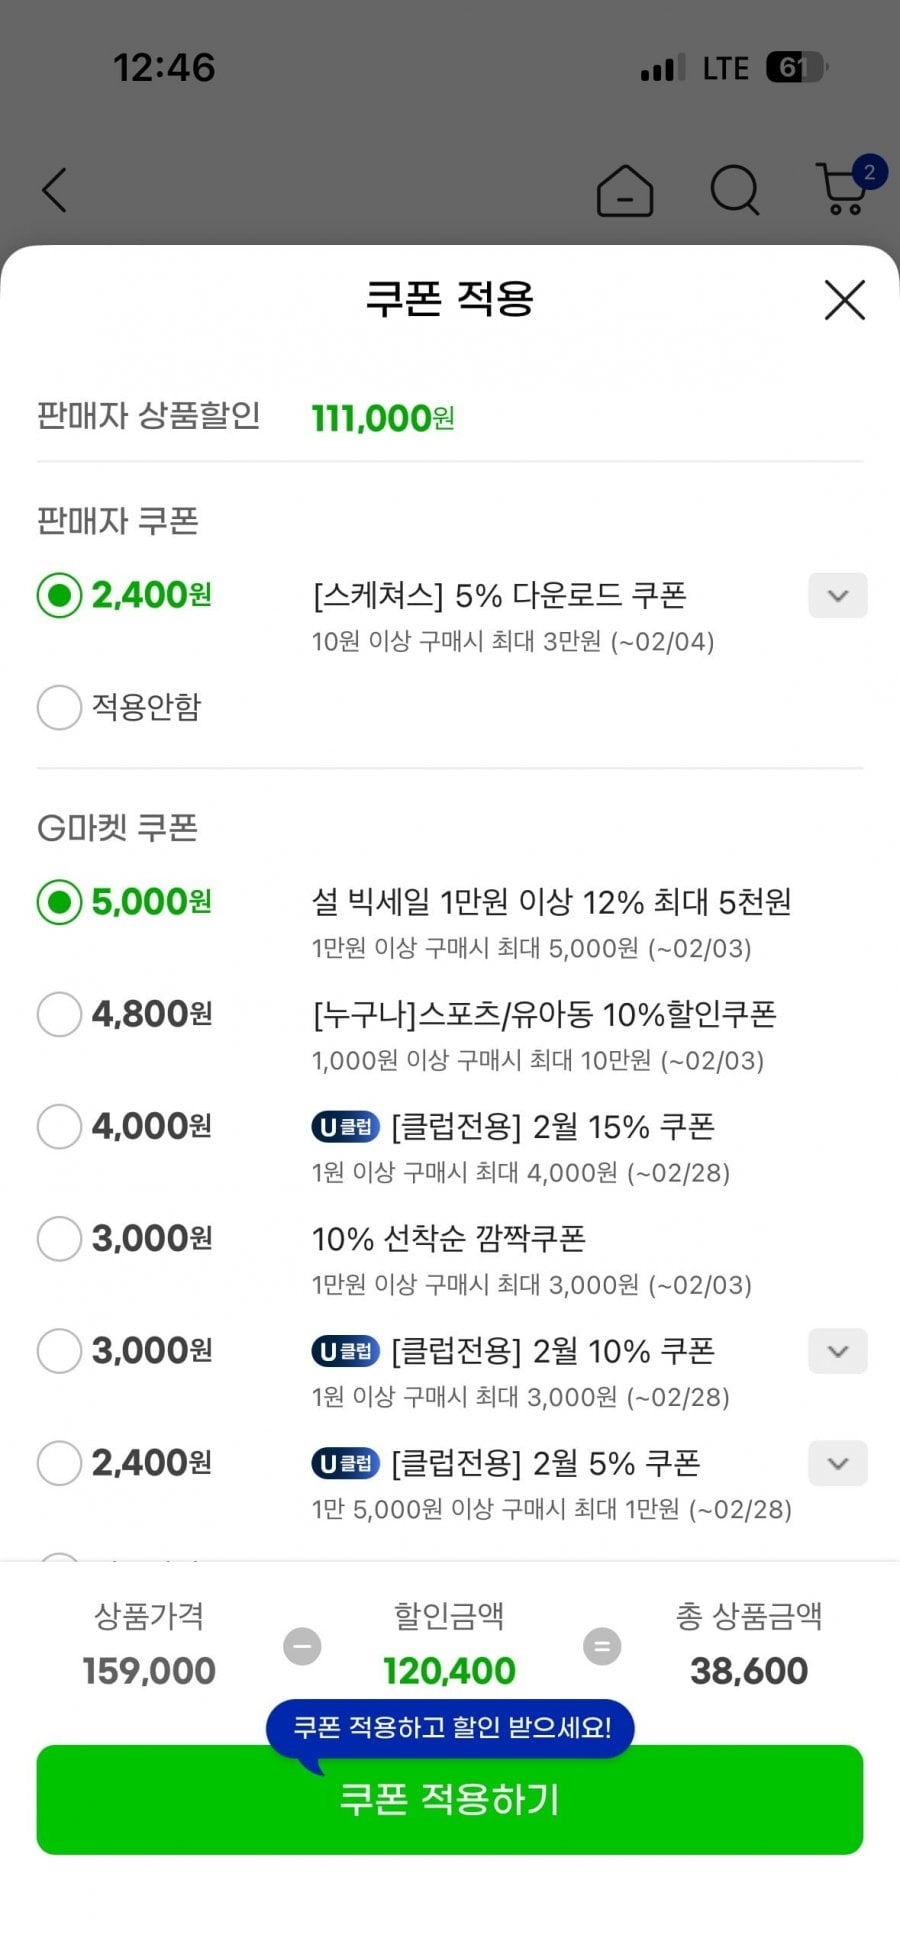Image resolution: width=900 pixels, height=1951 pixels.
Task: Choose the 3,000원 선착순 깜짝쿠폰 radio
Action: pos(59,1239)
